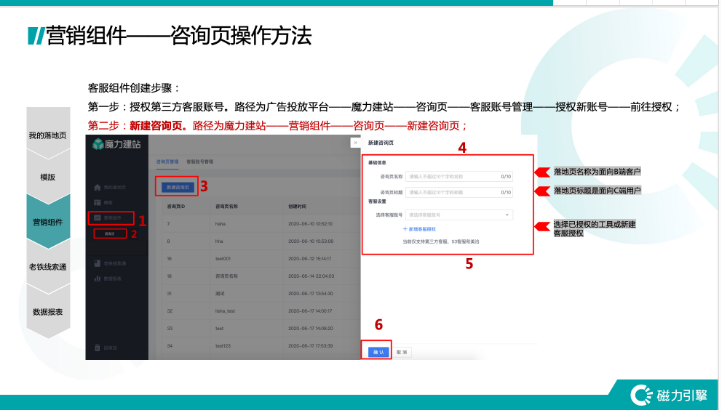Viewport: 721px width, 410px height.
Task: Click the 咨询页名称 input field in dialog
Action: (x=458, y=177)
